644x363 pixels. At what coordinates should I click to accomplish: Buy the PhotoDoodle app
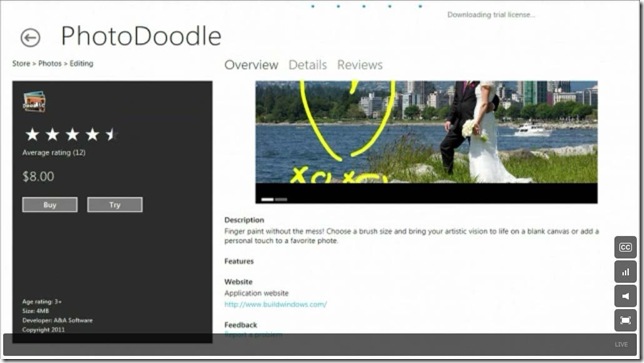click(x=50, y=204)
